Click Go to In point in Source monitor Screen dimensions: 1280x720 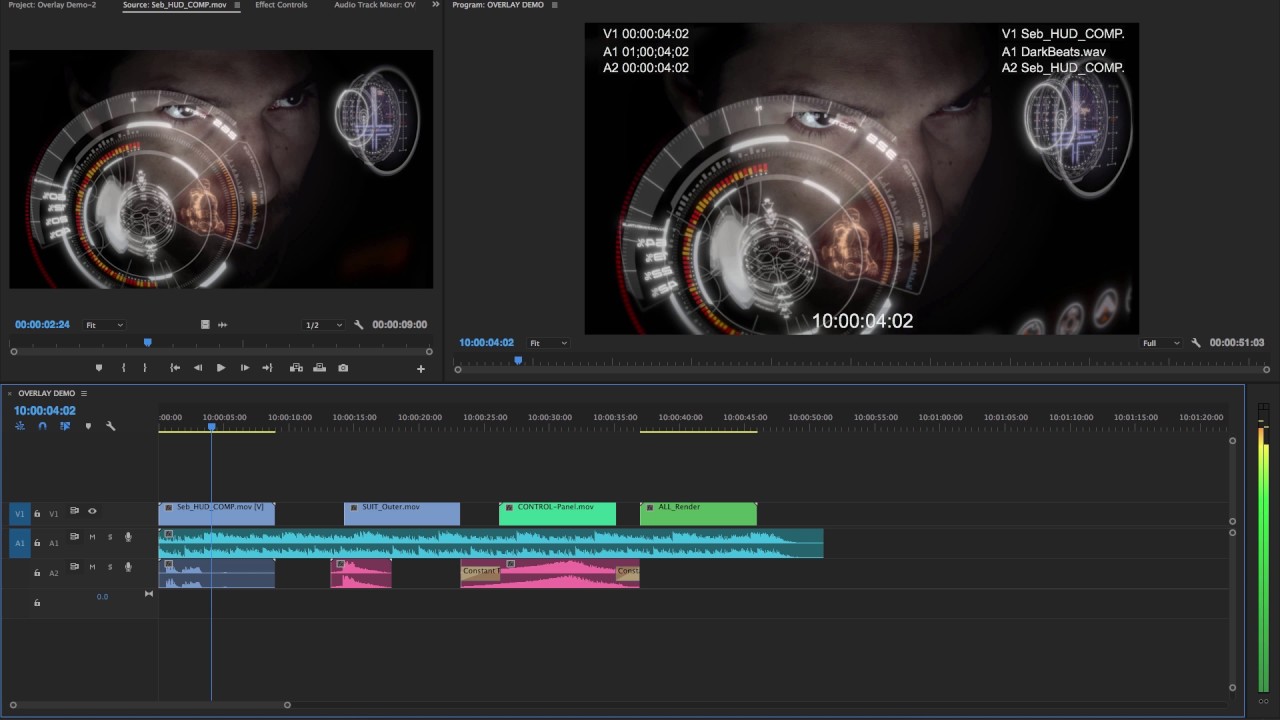pos(175,368)
